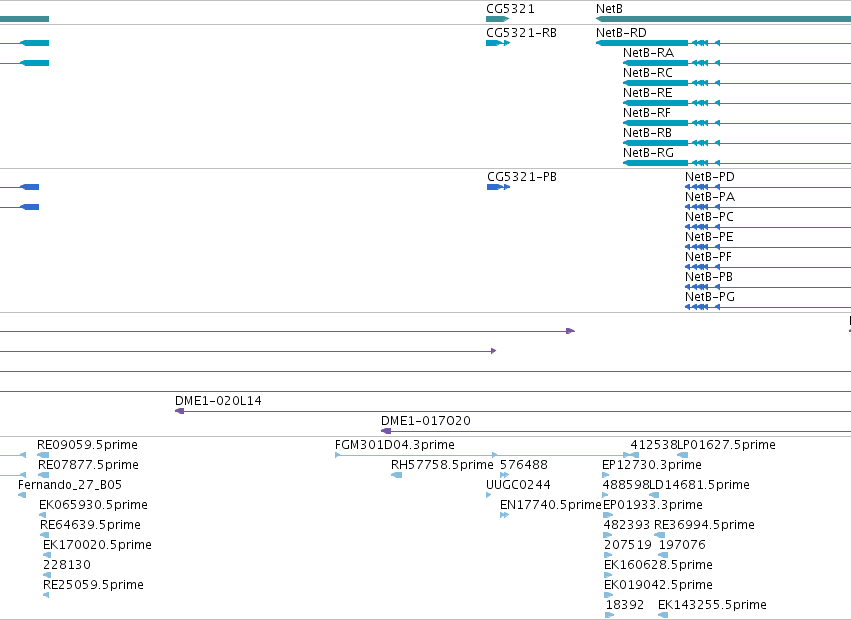Click the NetB-PF protein label
The width and height of the screenshot is (851, 620).
pyautogui.click(x=708, y=257)
